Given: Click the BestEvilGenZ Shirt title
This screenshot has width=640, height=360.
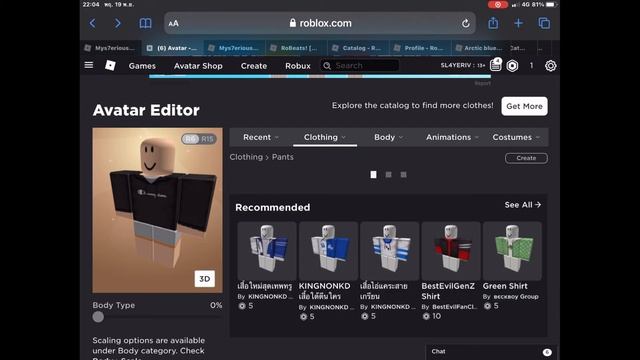Looking at the screenshot, I should (448, 291).
